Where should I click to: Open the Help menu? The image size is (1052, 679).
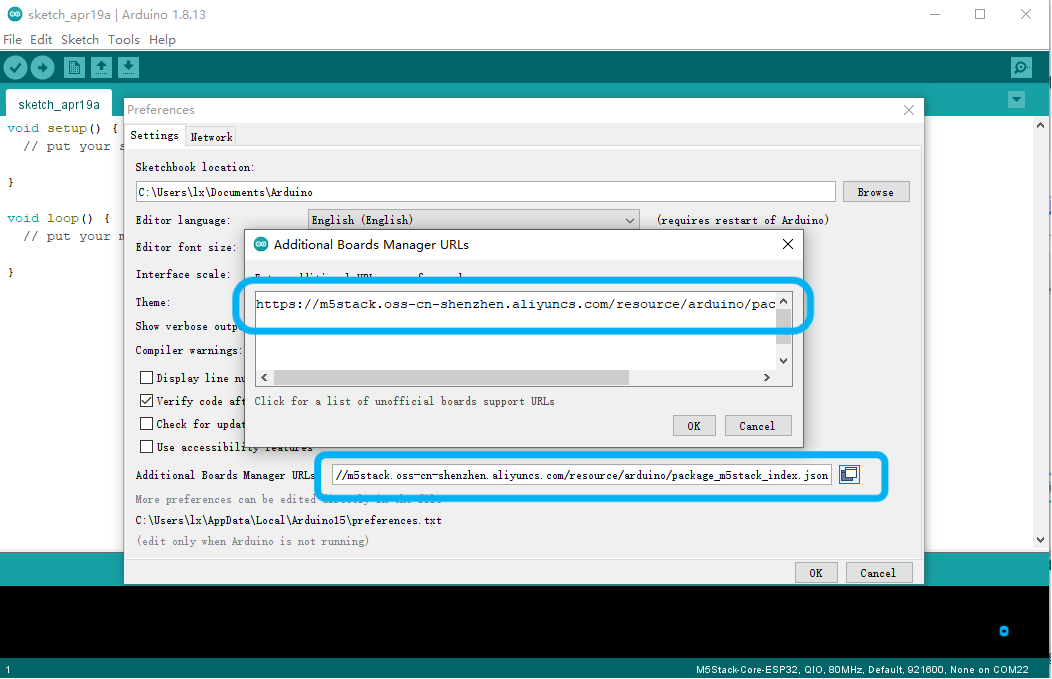(162, 40)
